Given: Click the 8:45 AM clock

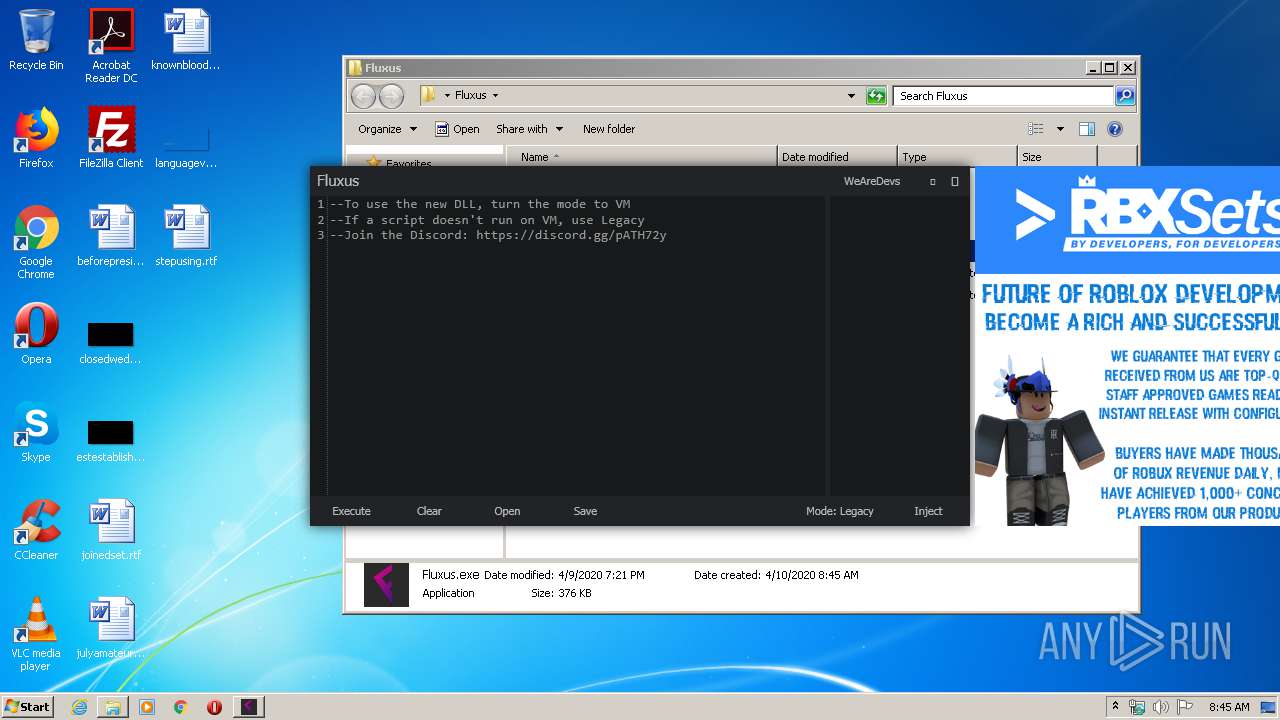Looking at the screenshot, I should pyautogui.click(x=1229, y=707).
